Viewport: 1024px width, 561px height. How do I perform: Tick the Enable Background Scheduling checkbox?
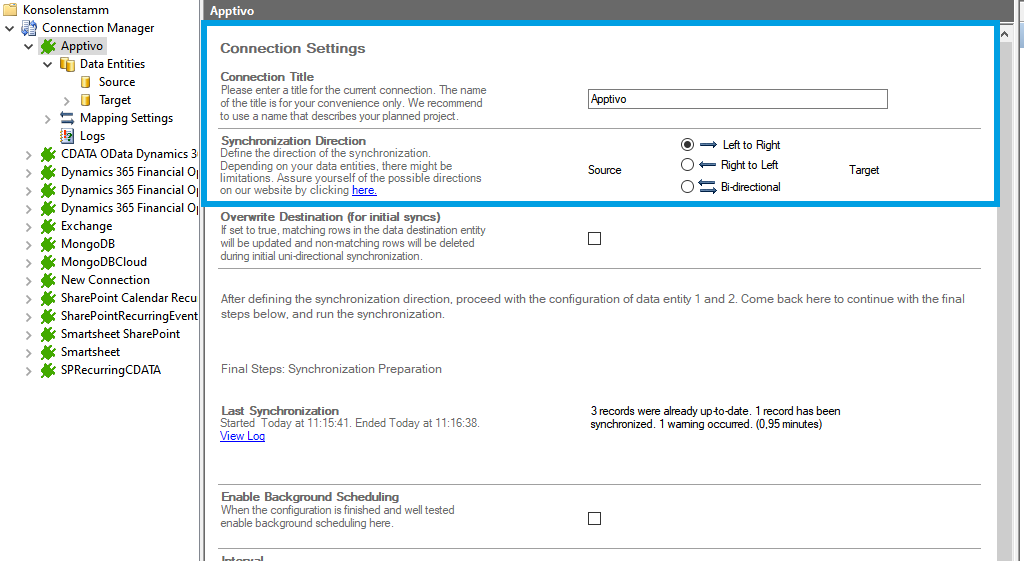click(594, 518)
